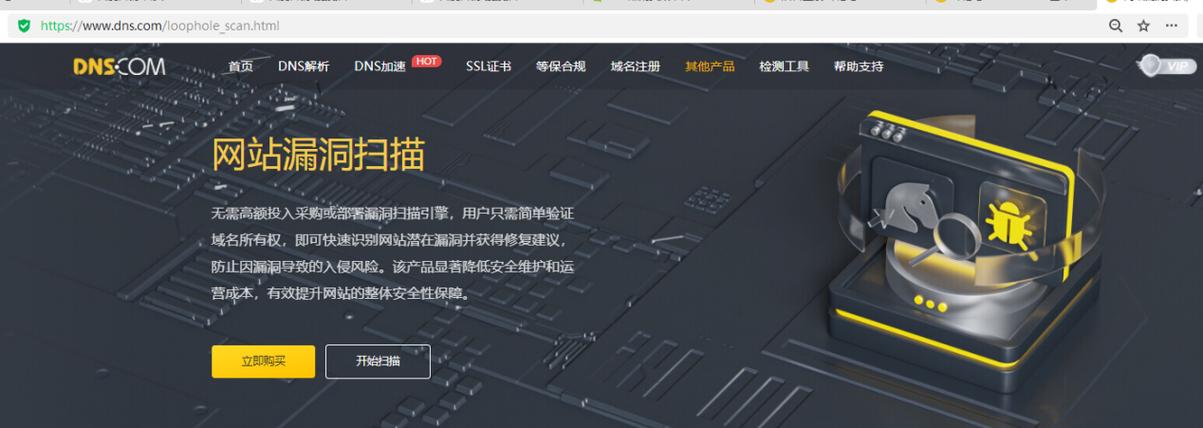Open the 检测工具 menu item

click(x=784, y=67)
